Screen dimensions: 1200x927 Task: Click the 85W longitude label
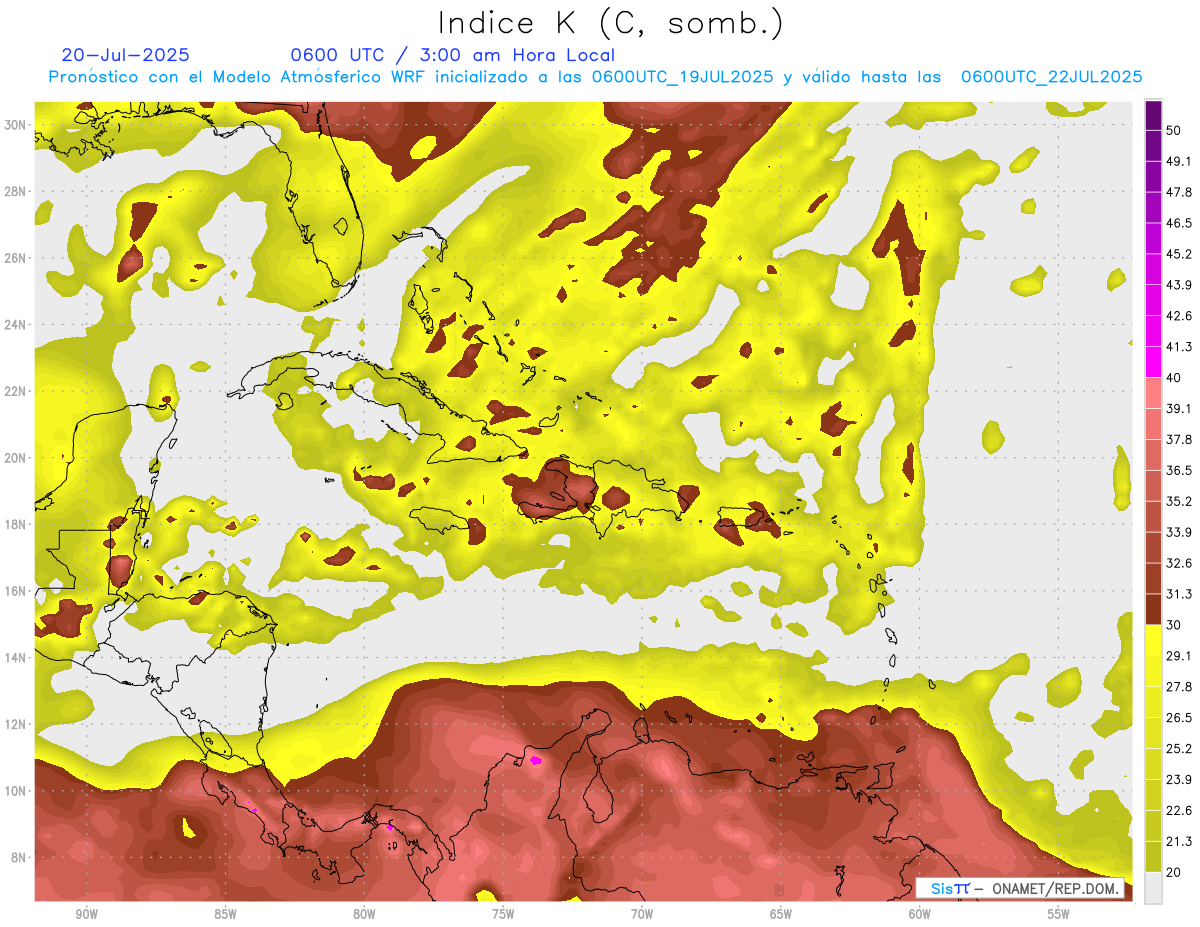[x=225, y=914]
